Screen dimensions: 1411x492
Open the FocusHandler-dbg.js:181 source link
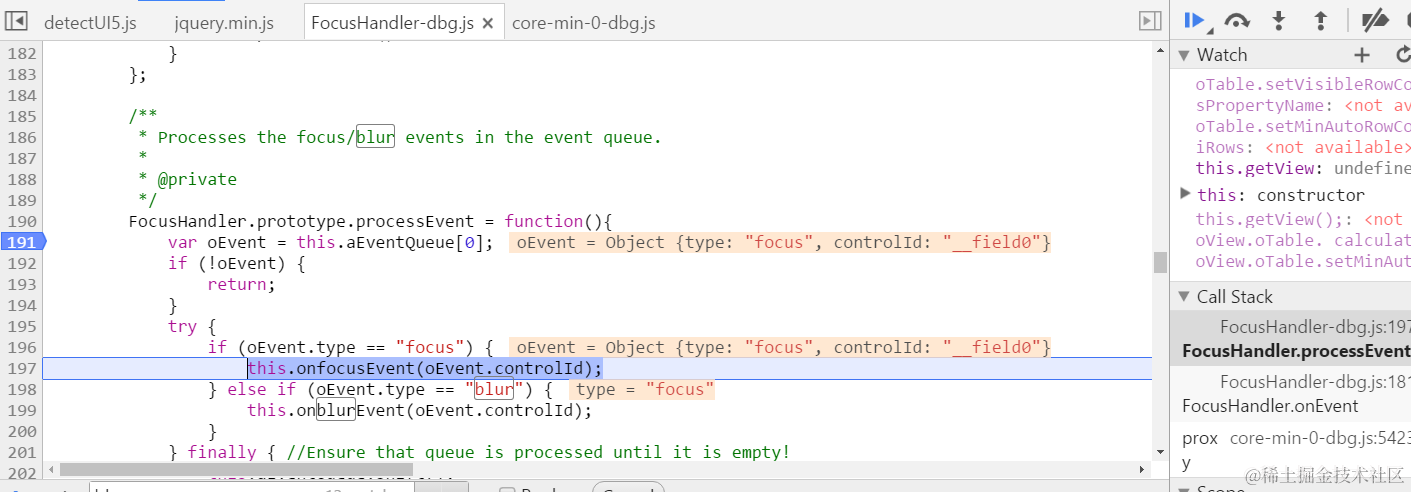[x=1315, y=381]
